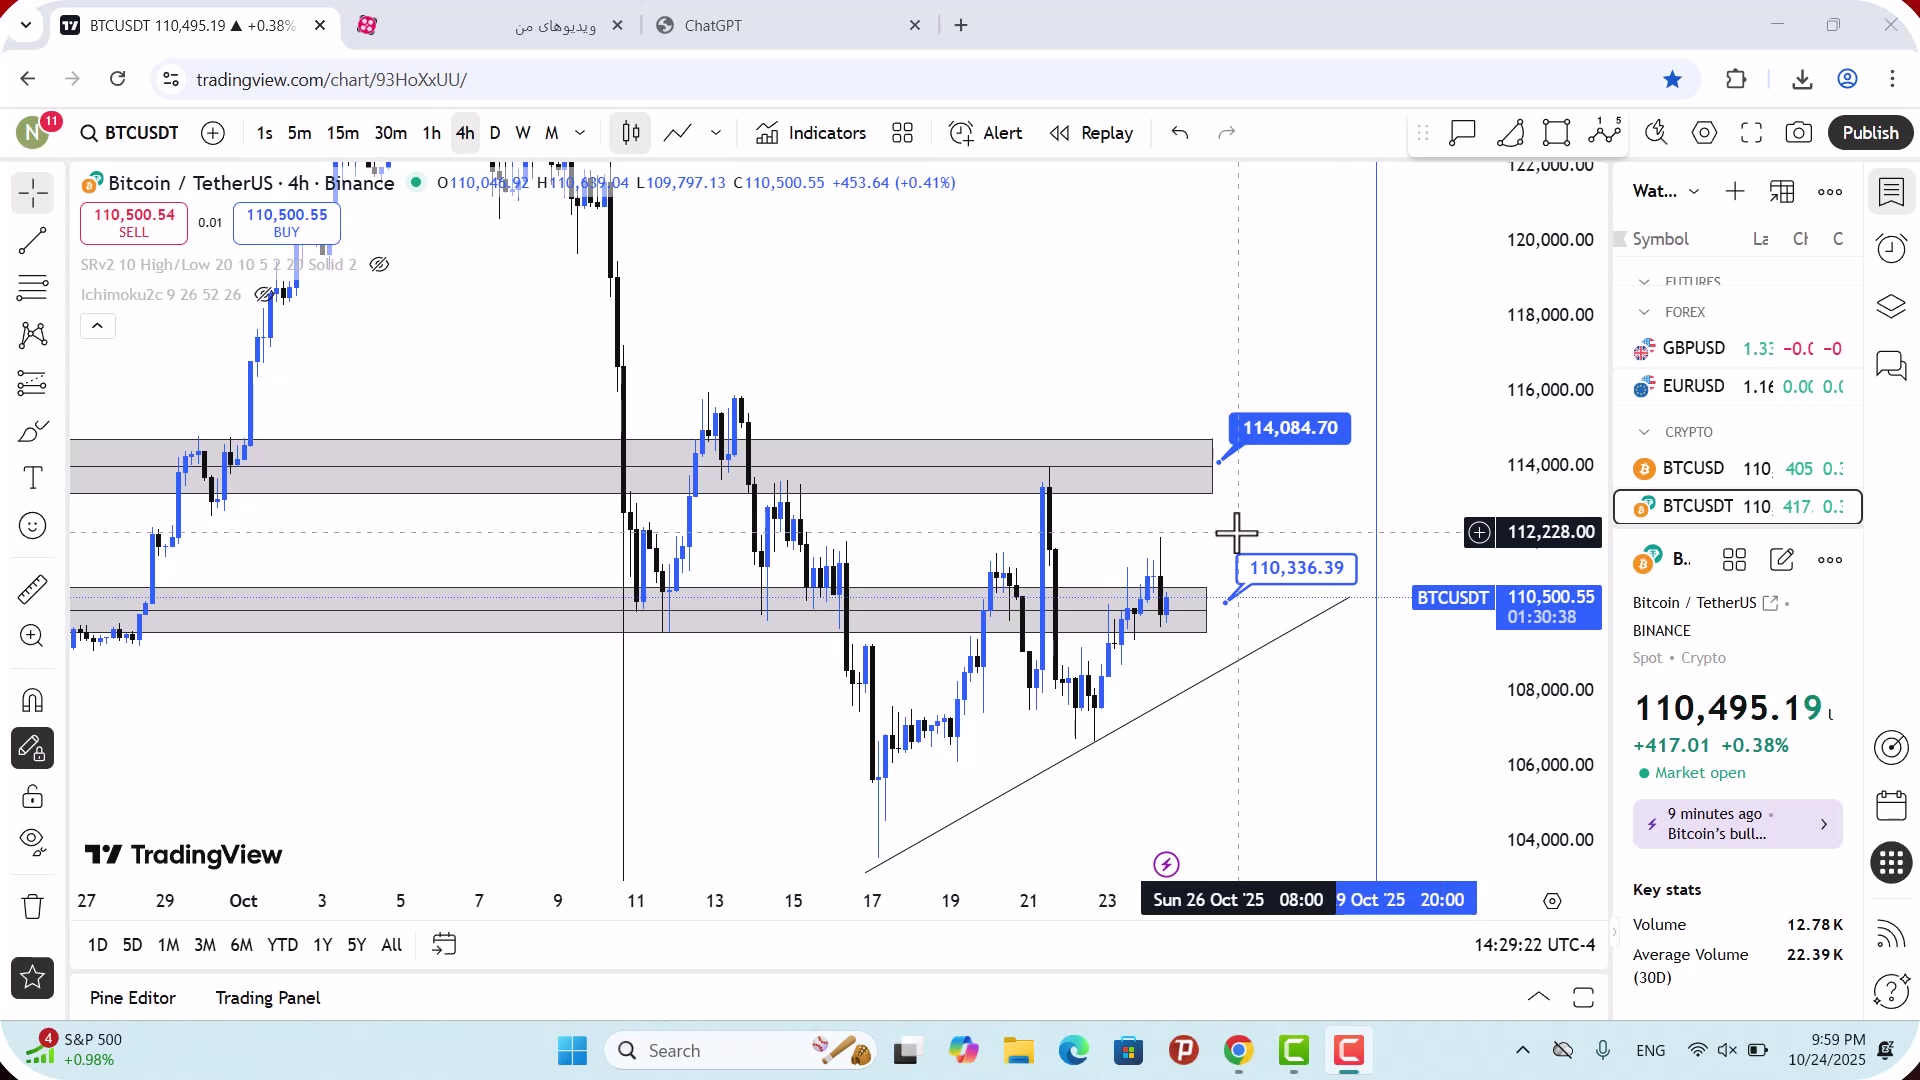Open the candlestick chart type menu
Image resolution: width=1920 pixels, height=1080 pixels.
click(631, 133)
